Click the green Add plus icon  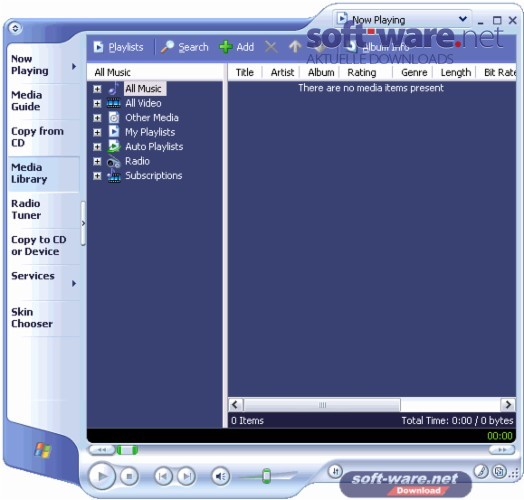[226, 47]
